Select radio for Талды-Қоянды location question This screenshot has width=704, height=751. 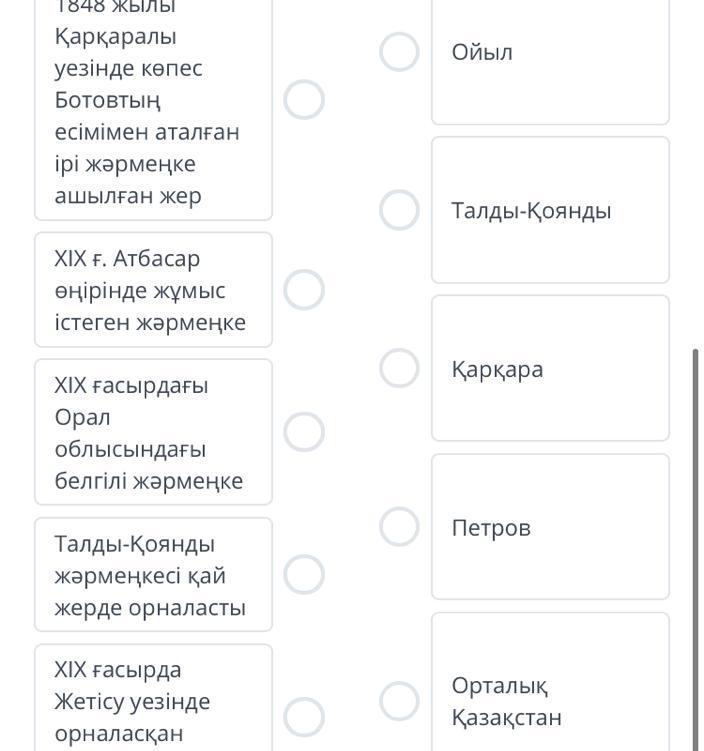pyautogui.click(x=304, y=575)
